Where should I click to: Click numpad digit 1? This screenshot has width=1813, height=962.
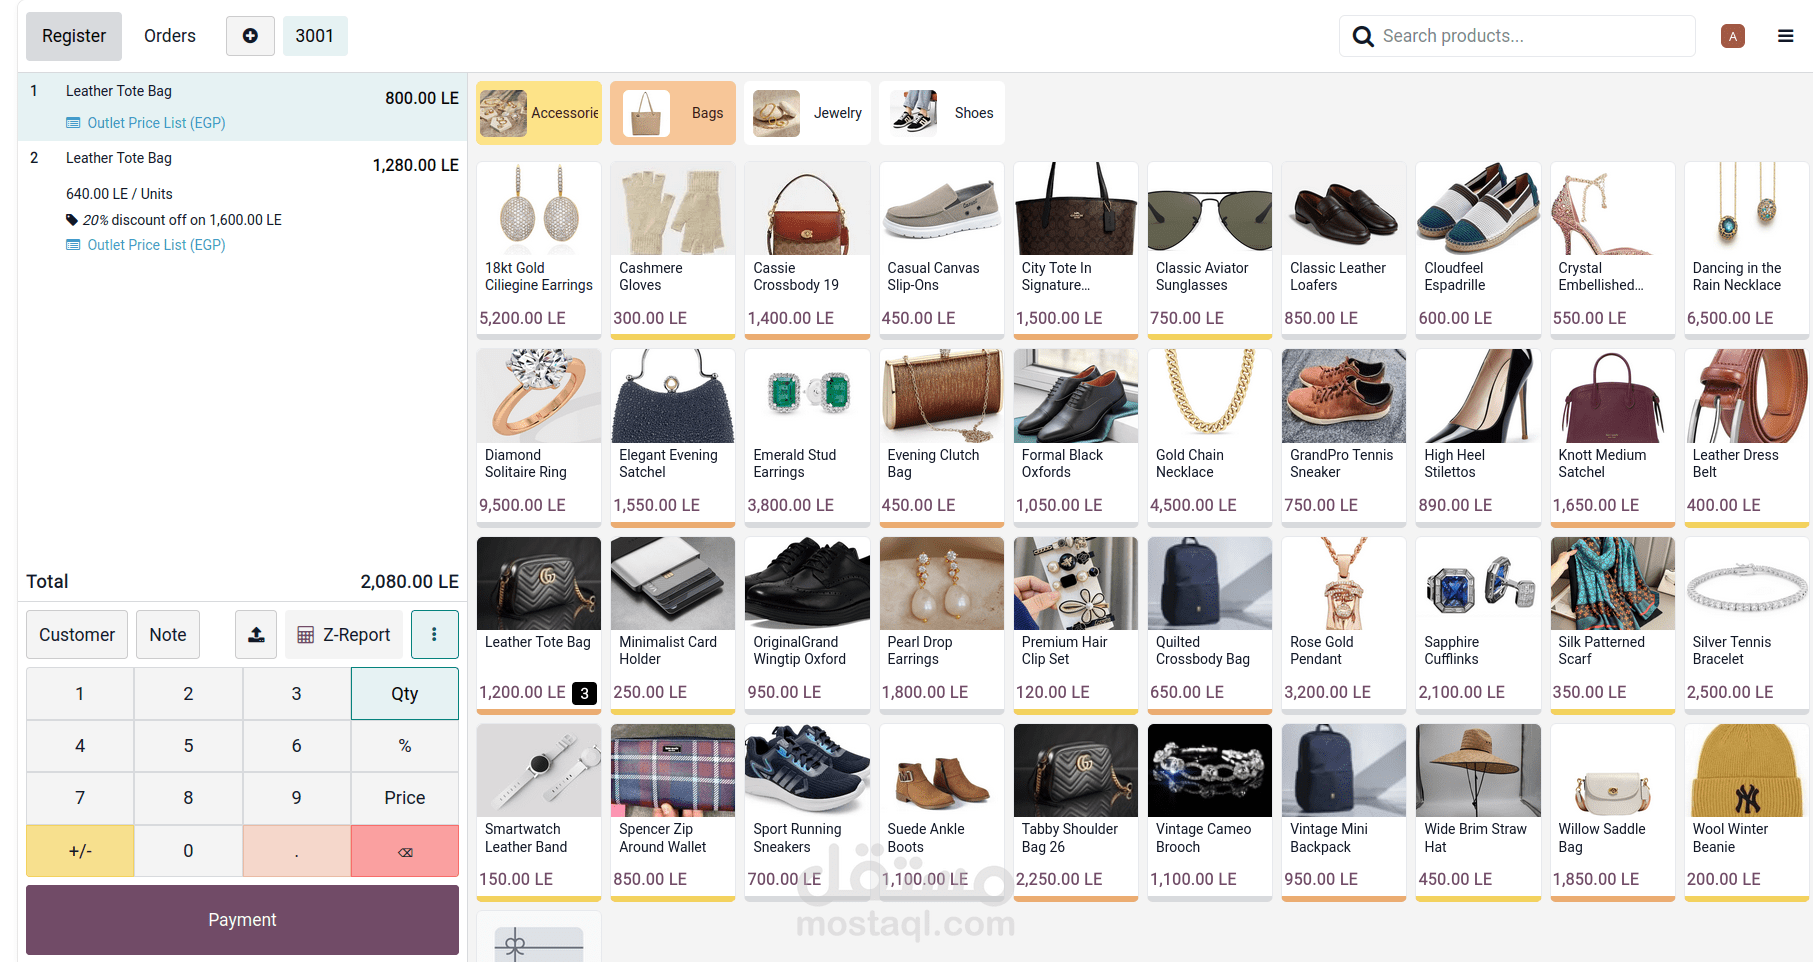point(80,694)
